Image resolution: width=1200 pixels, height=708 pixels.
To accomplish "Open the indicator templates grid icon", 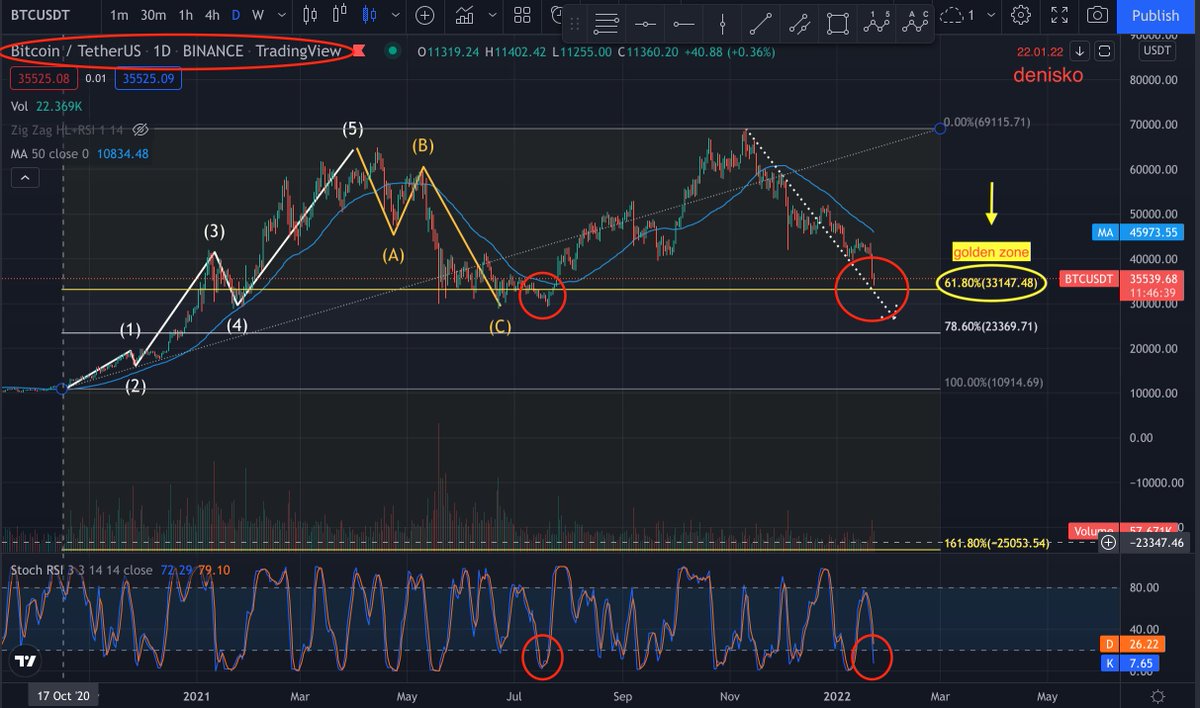I will coord(522,15).
